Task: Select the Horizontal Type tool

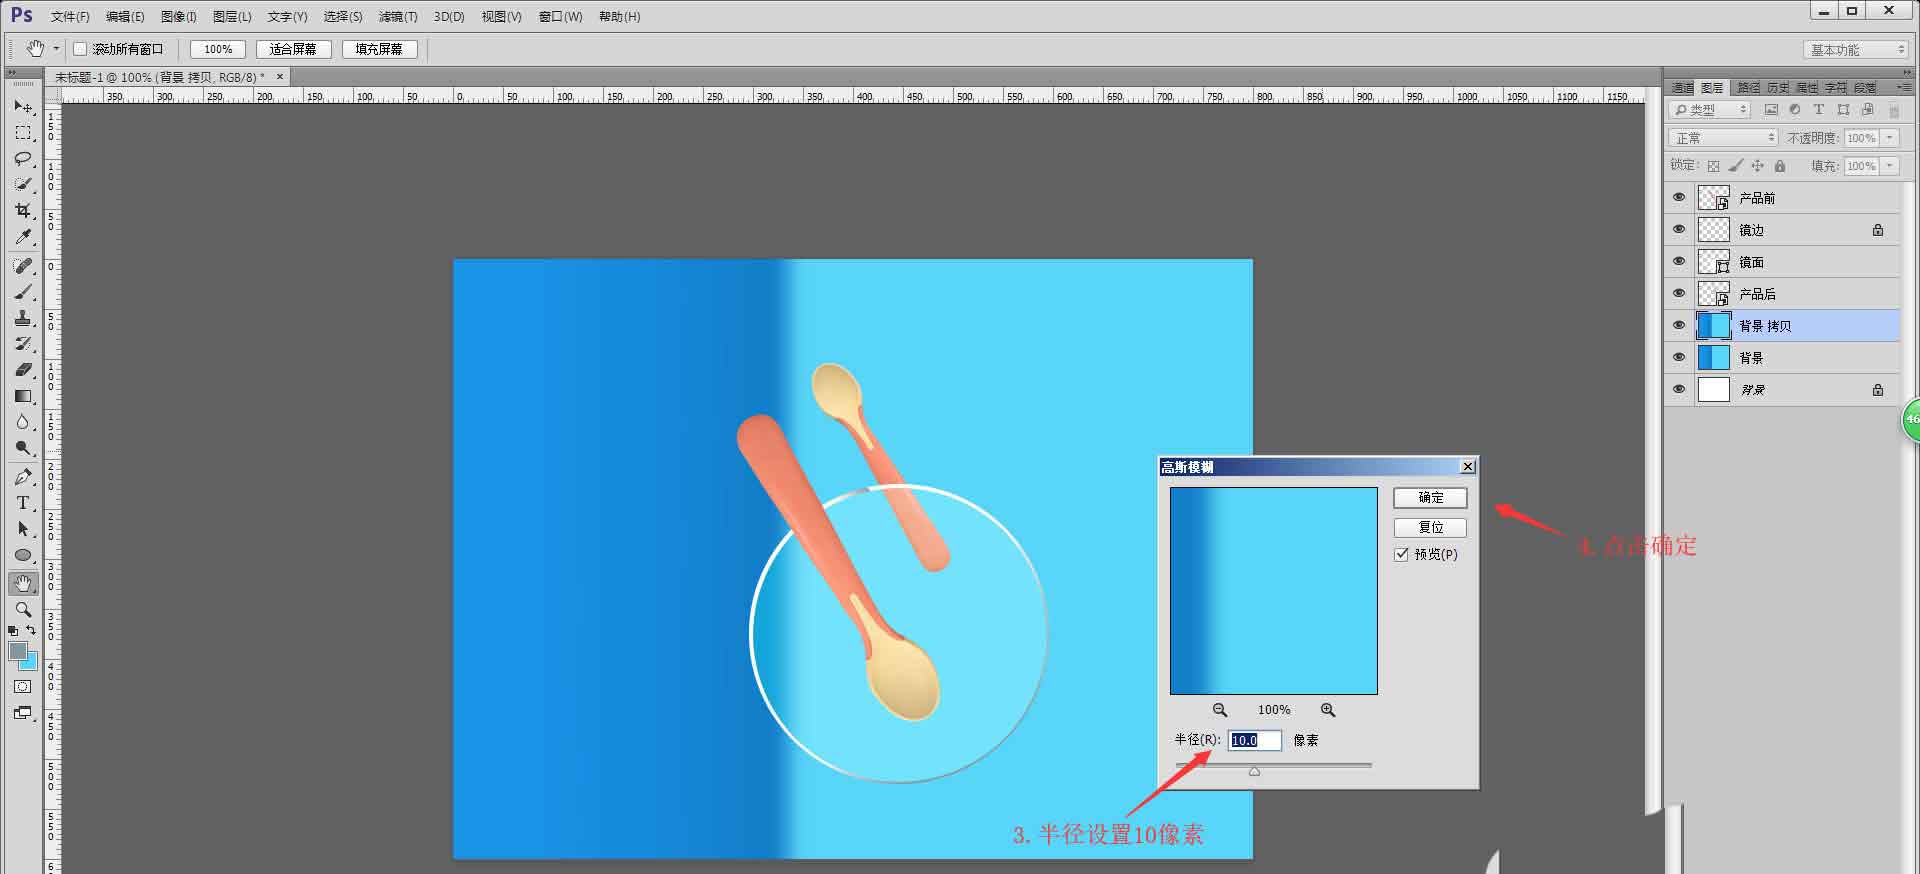Action: pyautogui.click(x=23, y=503)
